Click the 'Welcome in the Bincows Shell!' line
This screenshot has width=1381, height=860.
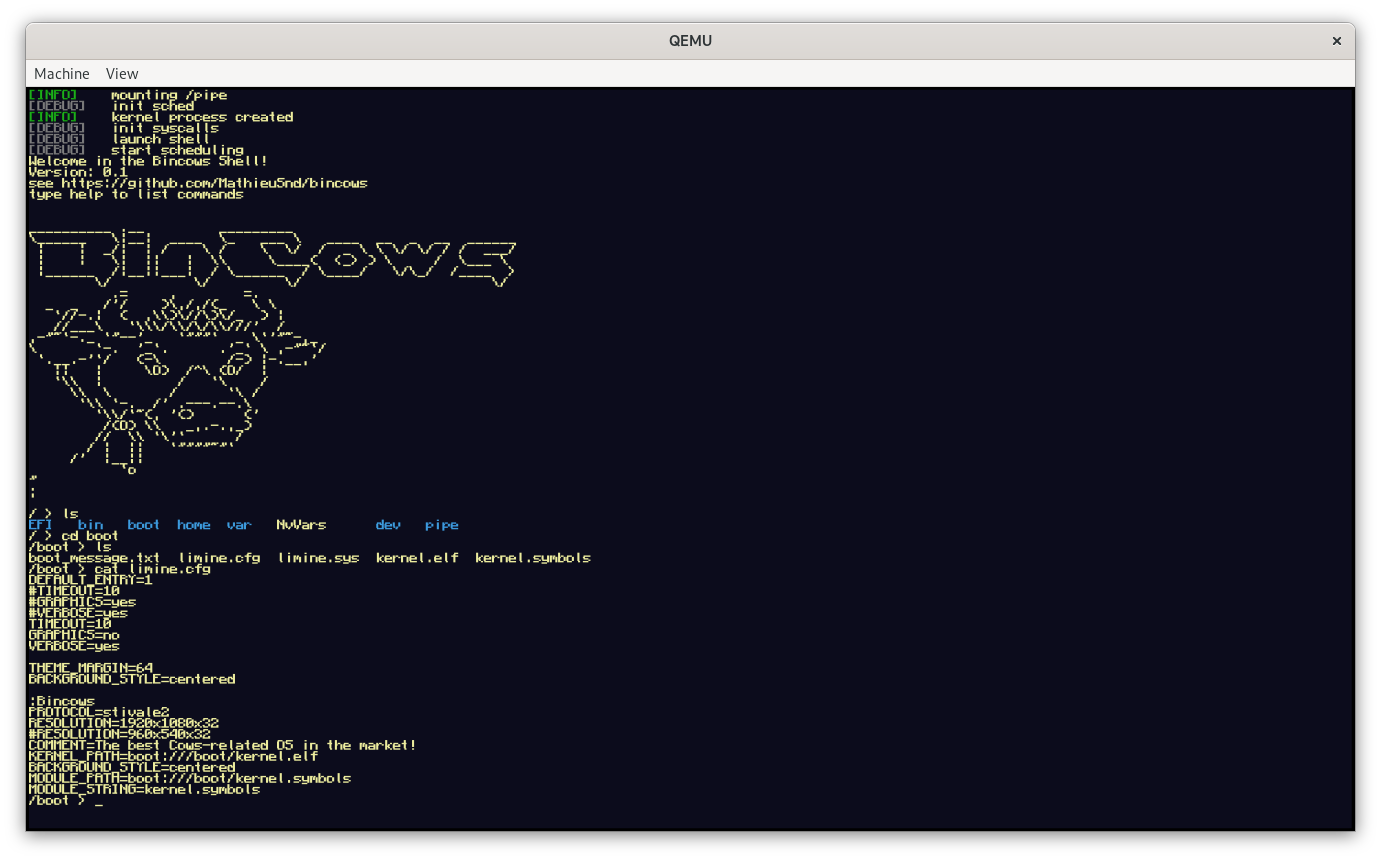pyautogui.click(x=149, y=161)
